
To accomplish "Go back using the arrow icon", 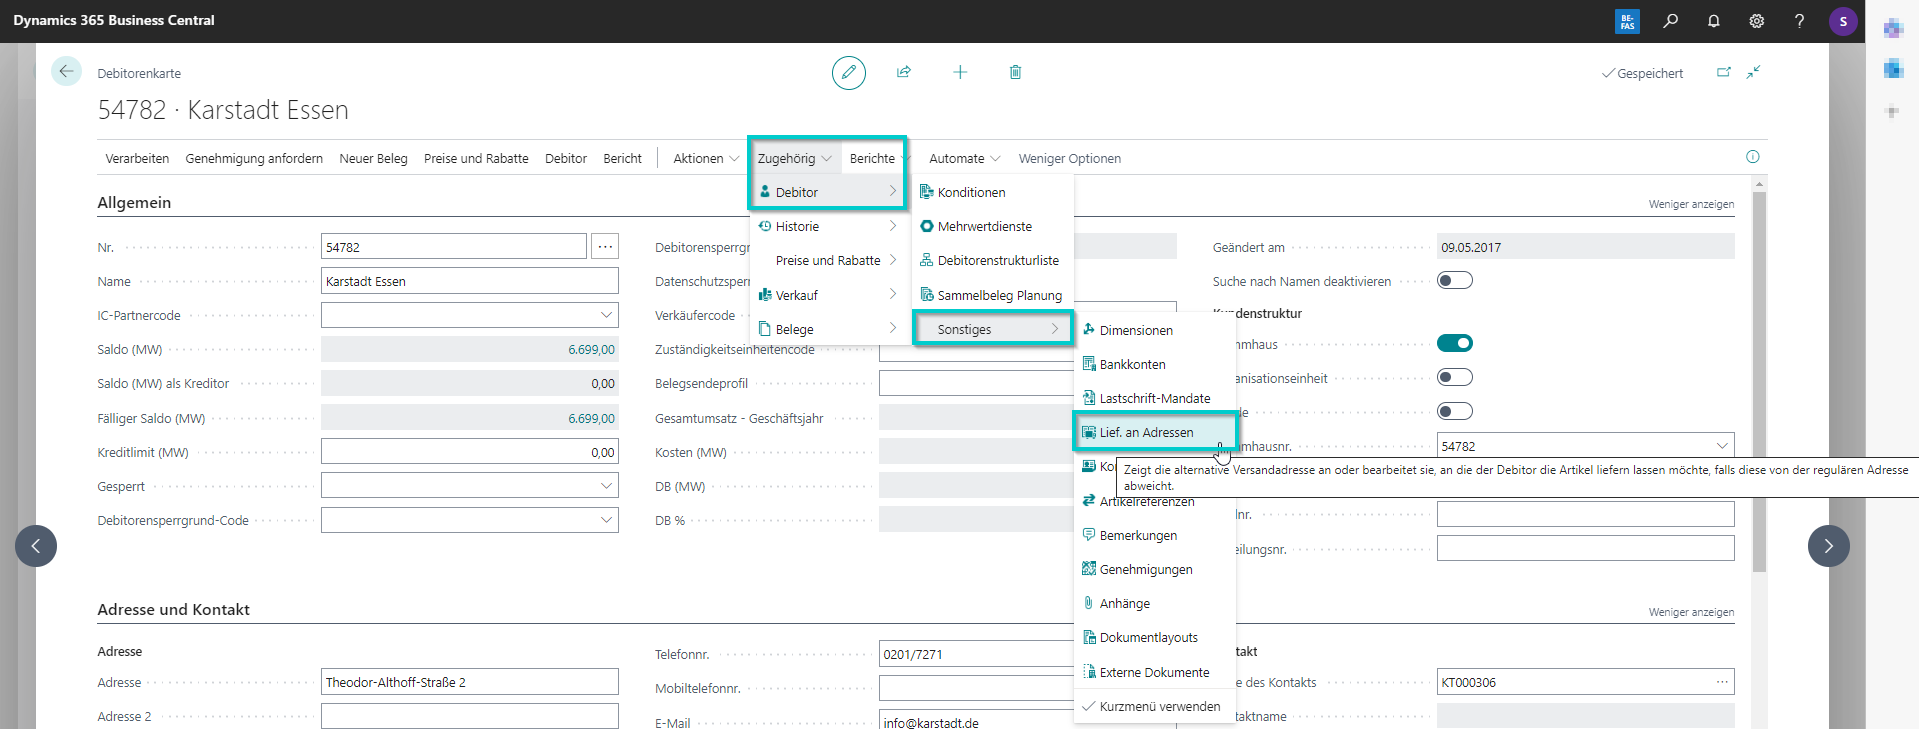I will click(66, 71).
